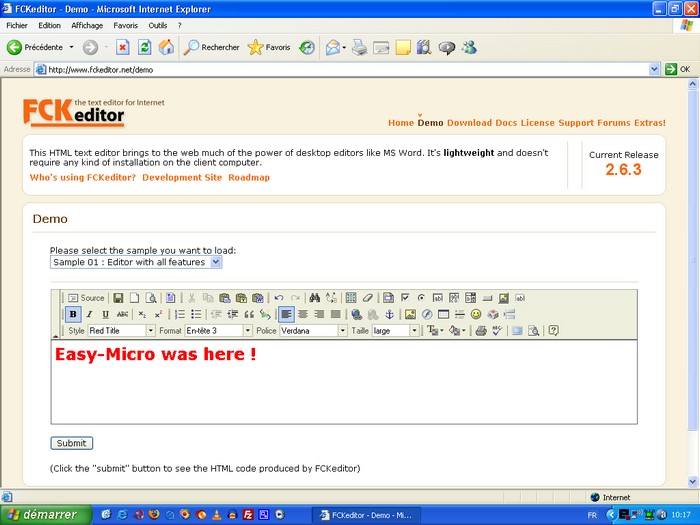Screen dimensions: 700x525
Task: Toggle bulleted list
Action: point(196,314)
